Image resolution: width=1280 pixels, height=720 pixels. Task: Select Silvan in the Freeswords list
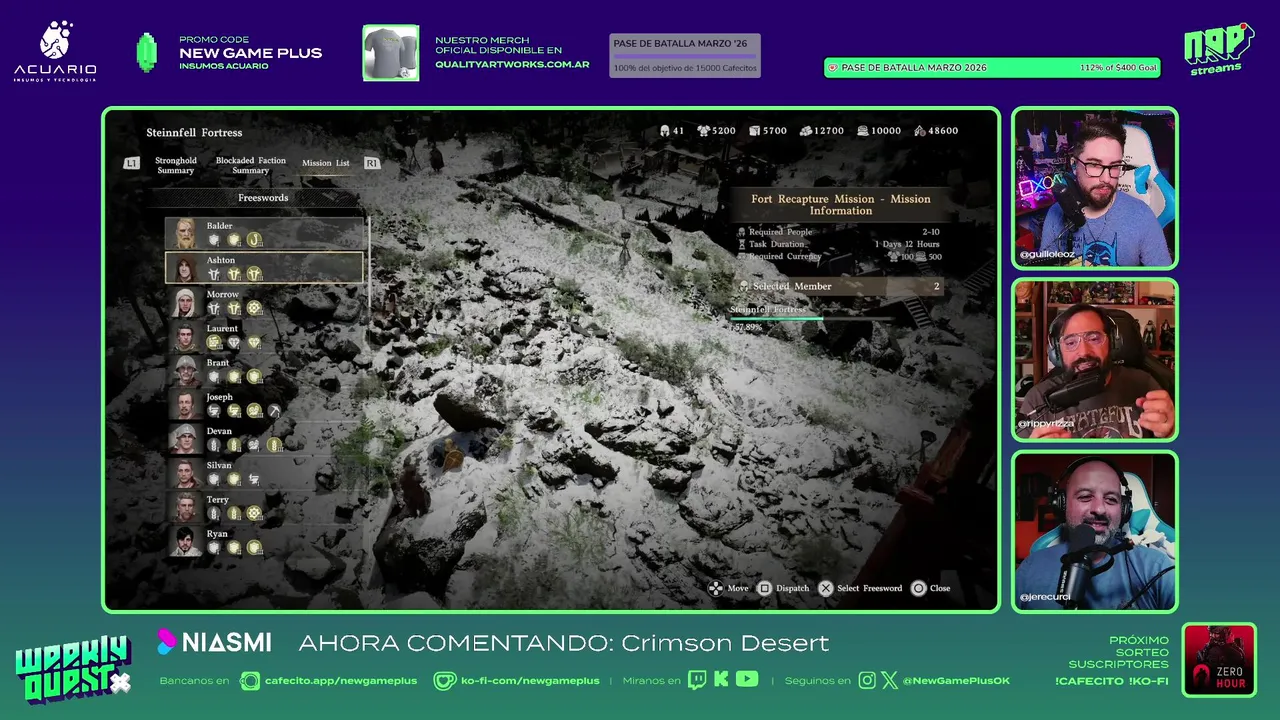click(265, 473)
